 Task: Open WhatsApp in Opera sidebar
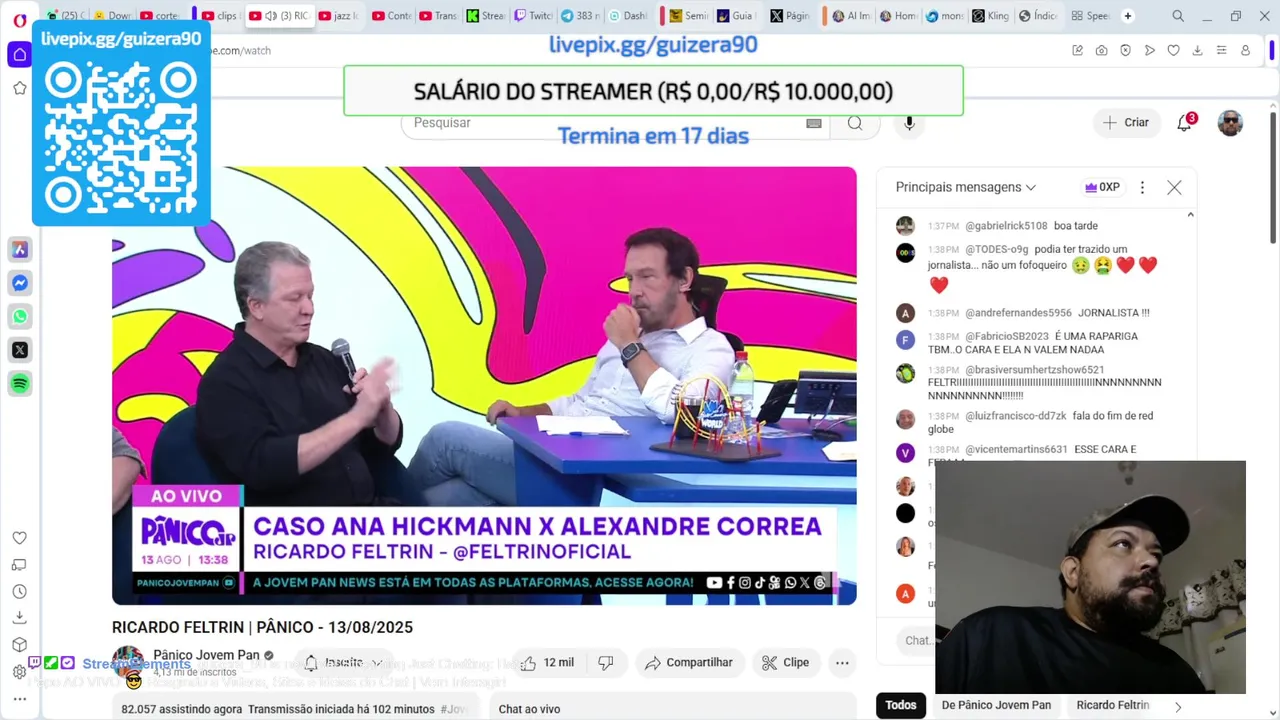(x=20, y=316)
